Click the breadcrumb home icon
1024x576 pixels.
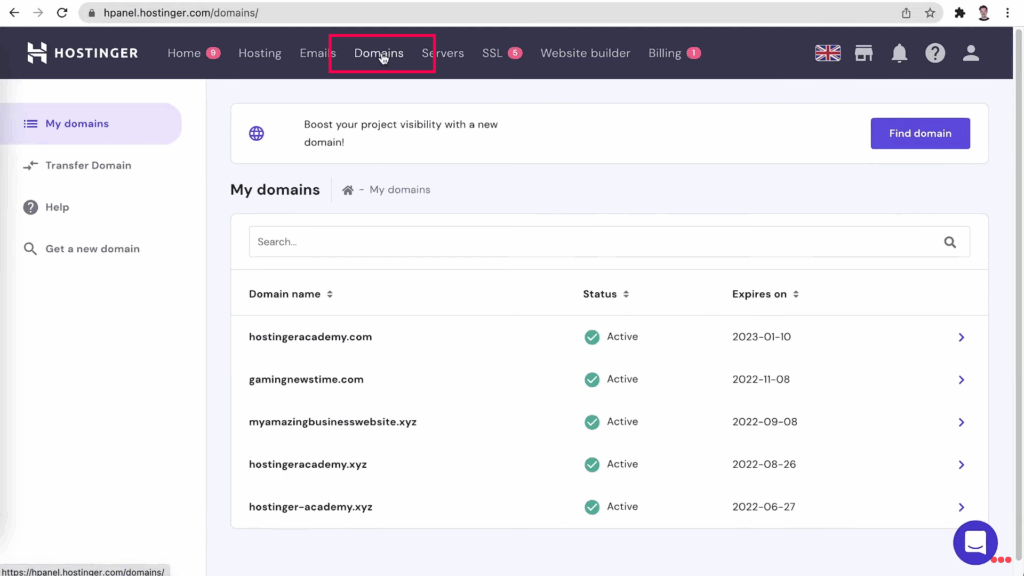[348, 190]
